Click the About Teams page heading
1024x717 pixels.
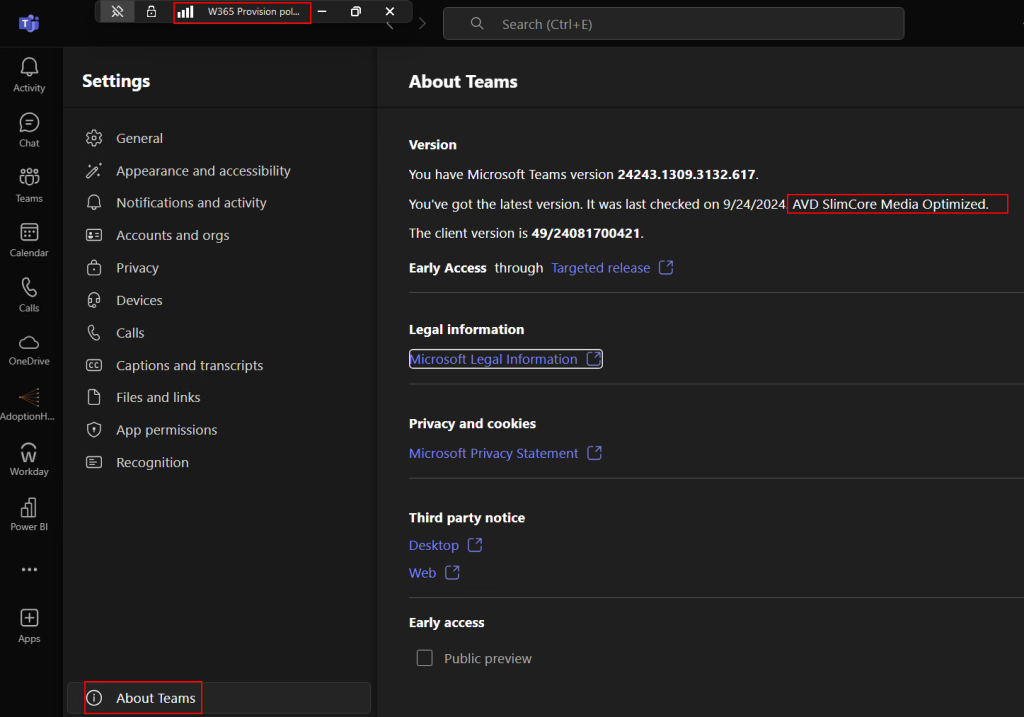(x=463, y=82)
